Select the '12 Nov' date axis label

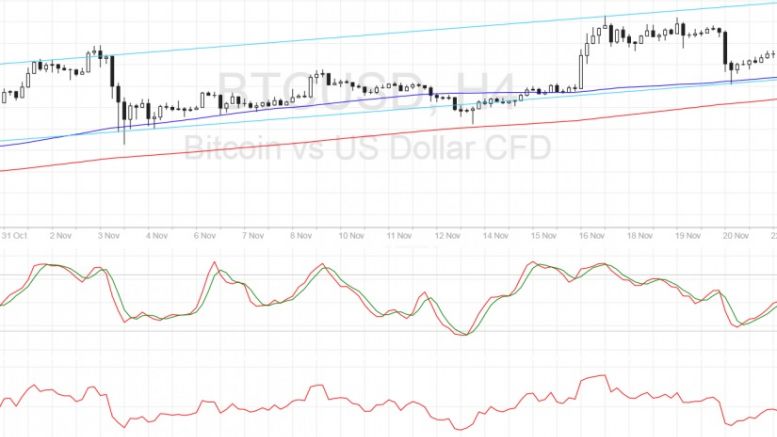[x=447, y=236]
